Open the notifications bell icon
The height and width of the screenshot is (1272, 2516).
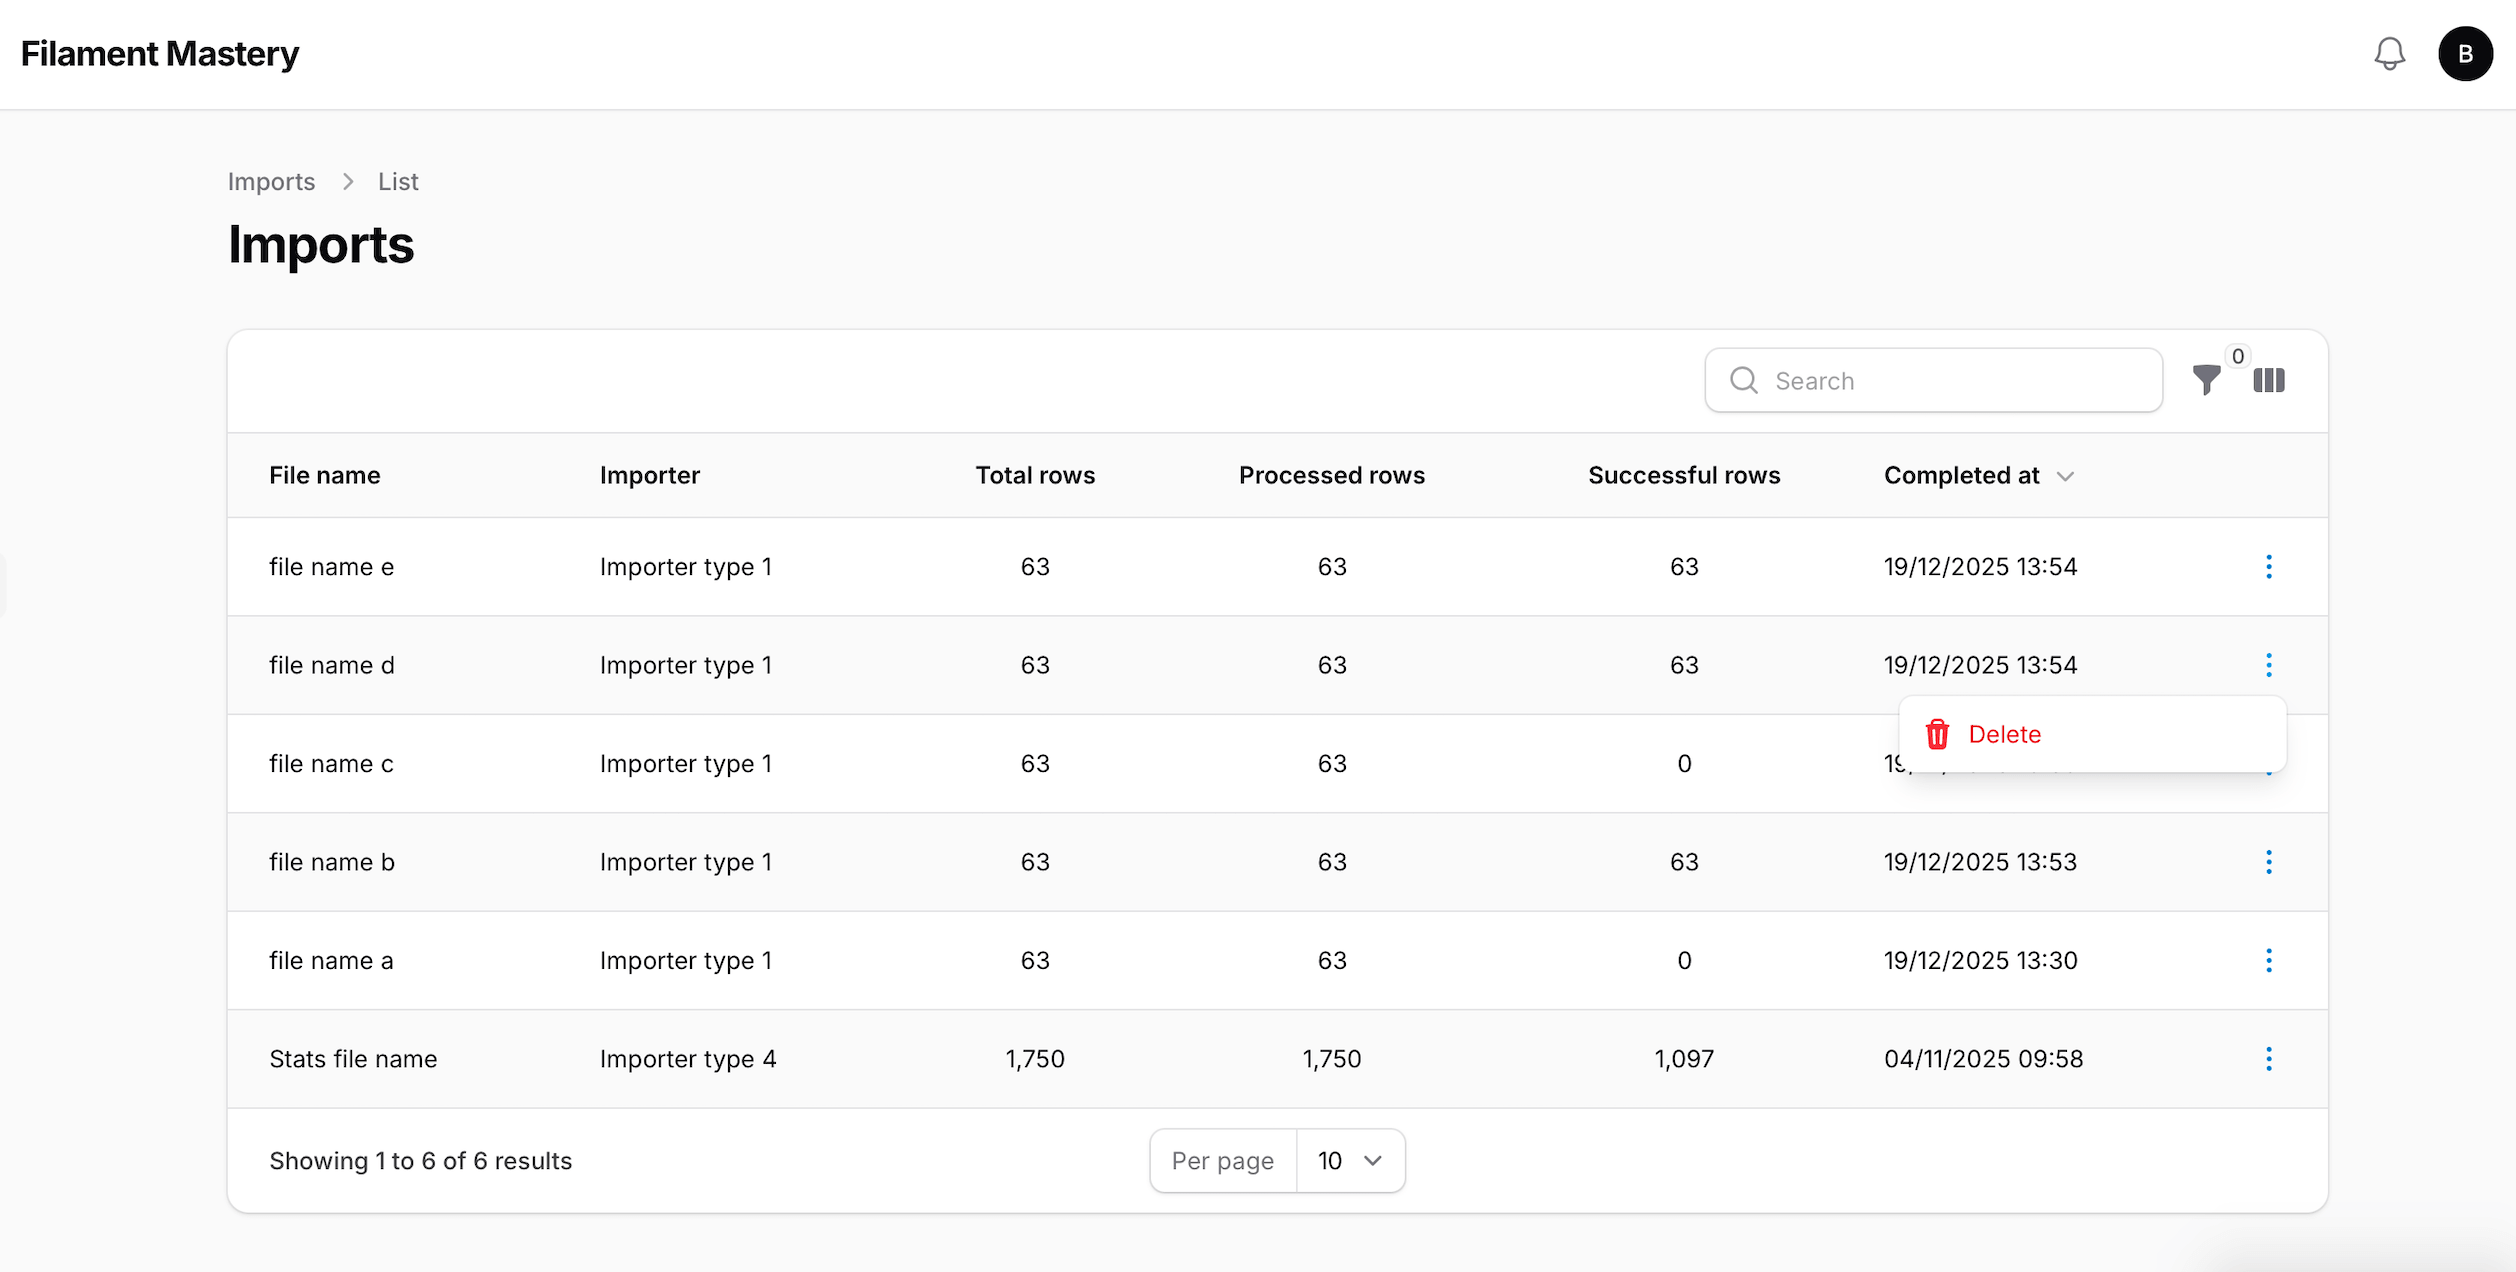(x=2389, y=54)
